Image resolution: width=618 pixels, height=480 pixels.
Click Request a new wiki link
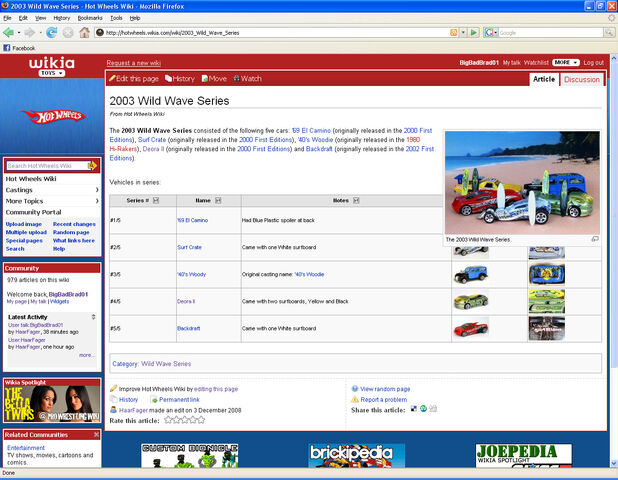click(x=134, y=63)
